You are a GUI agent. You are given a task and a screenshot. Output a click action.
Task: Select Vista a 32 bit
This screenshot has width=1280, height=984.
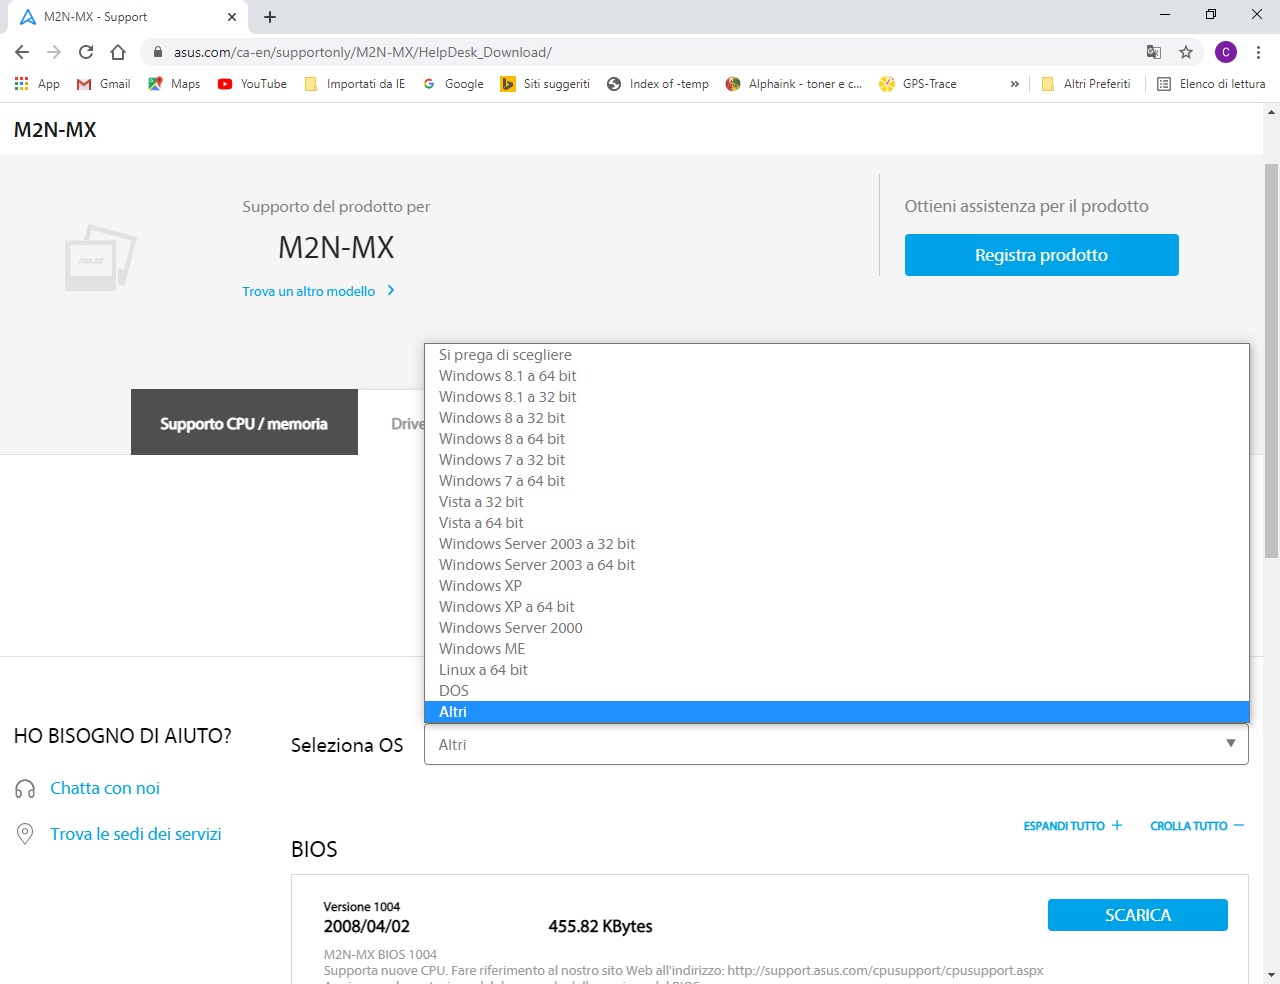point(836,502)
